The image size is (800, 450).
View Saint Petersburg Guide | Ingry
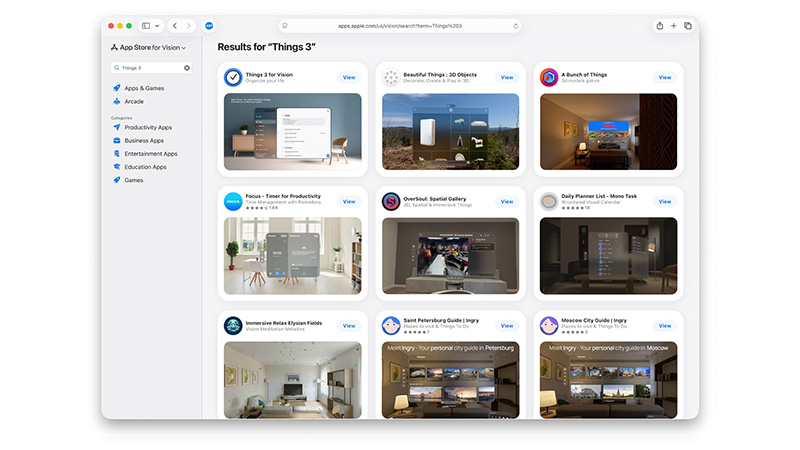507,326
